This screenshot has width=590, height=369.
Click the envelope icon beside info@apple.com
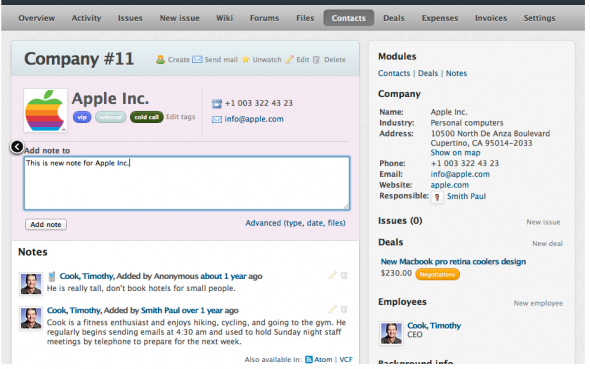tap(217, 120)
